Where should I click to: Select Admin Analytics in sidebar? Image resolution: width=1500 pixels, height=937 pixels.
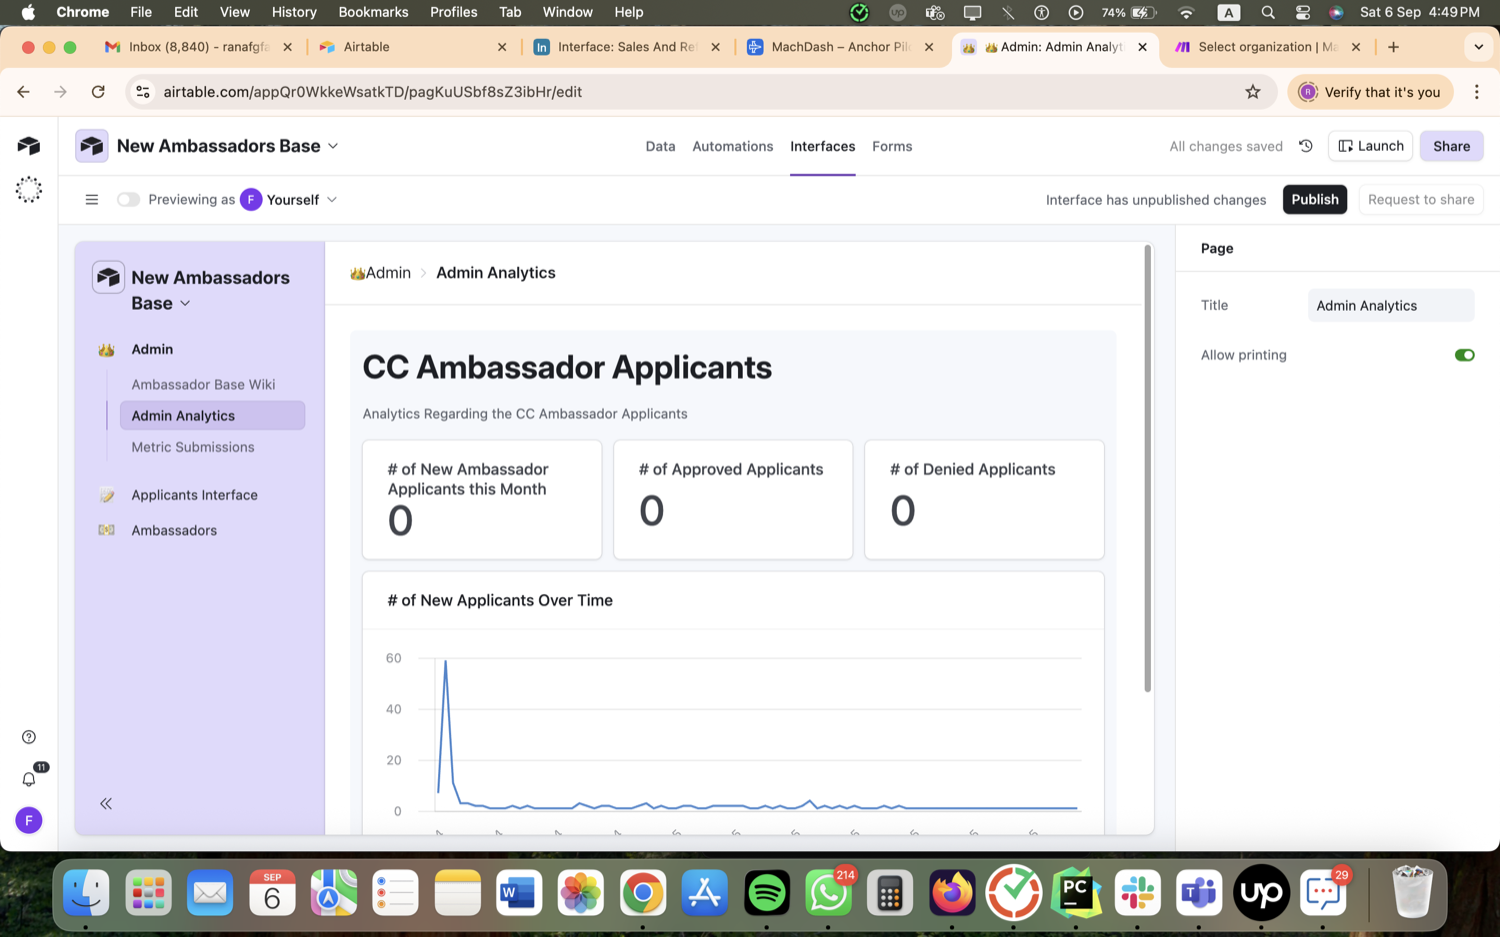[212, 416]
